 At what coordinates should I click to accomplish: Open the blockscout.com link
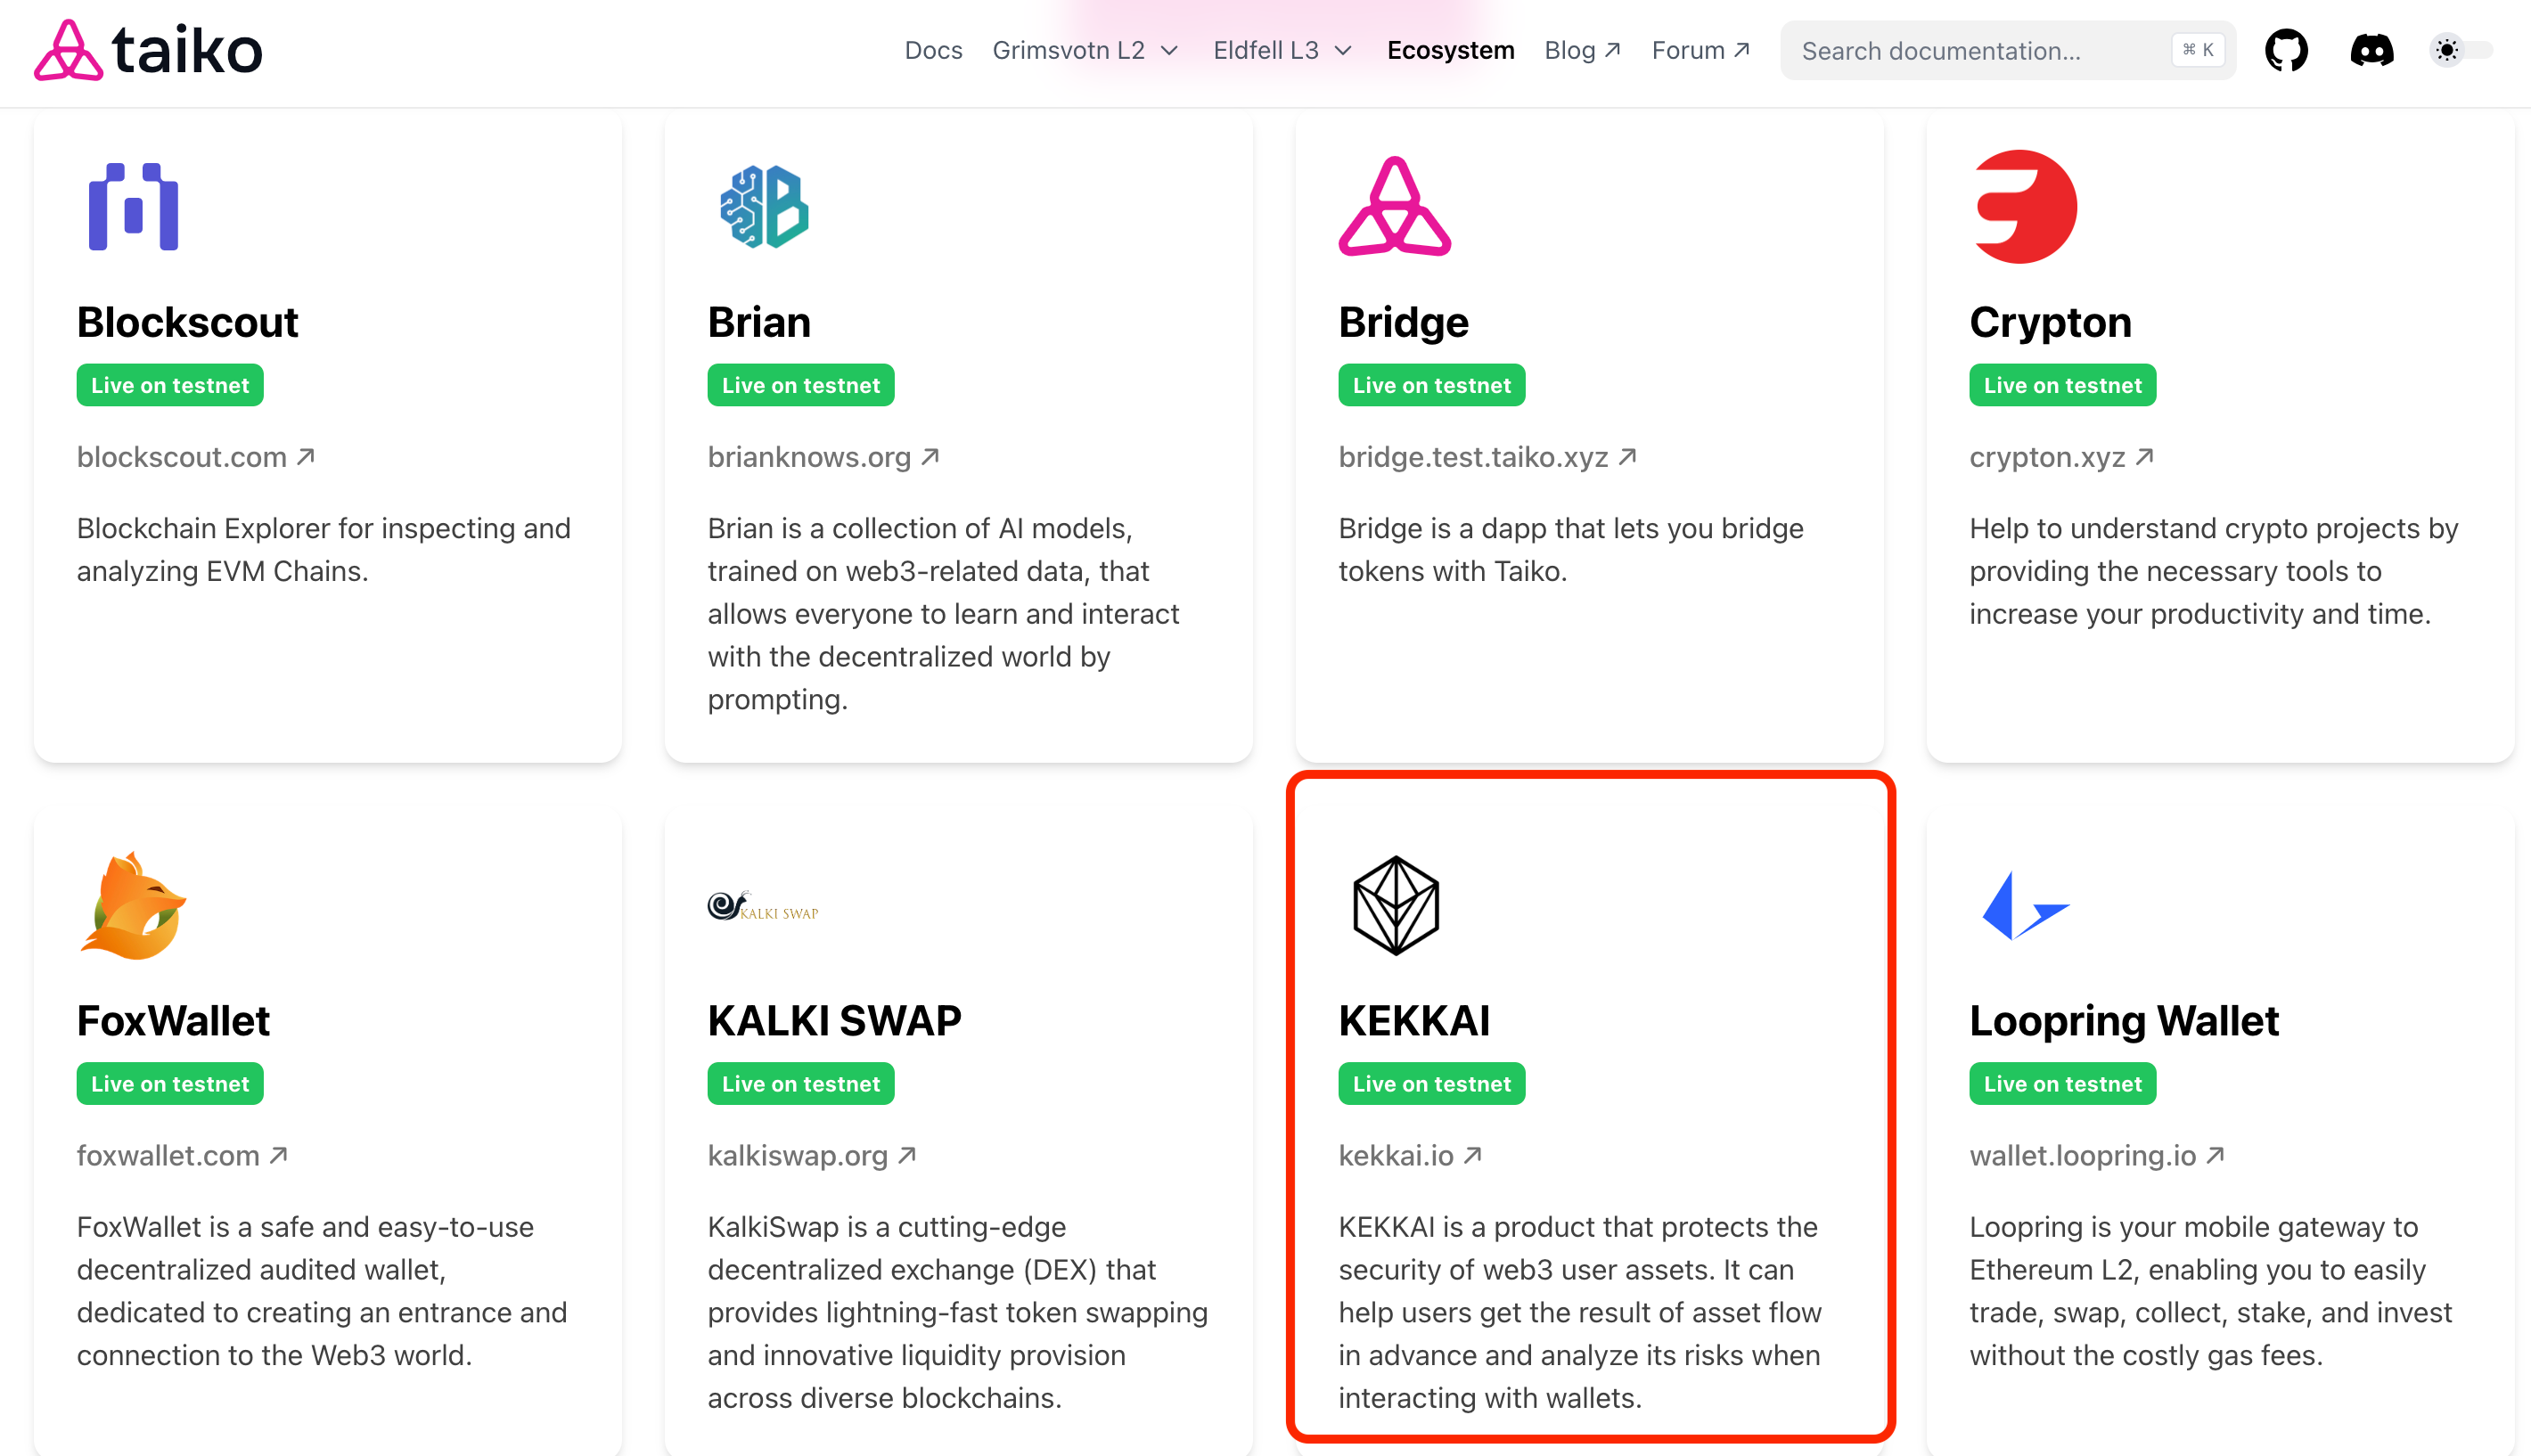[x=195, y=457]
